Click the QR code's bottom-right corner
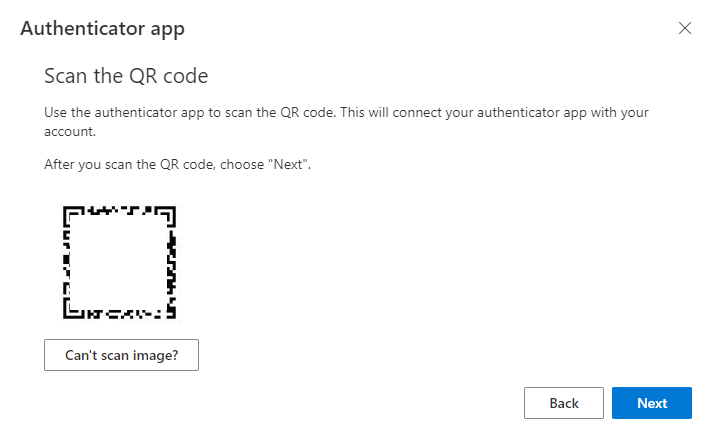Screen dimensions: 711x435 pos(170,312)
